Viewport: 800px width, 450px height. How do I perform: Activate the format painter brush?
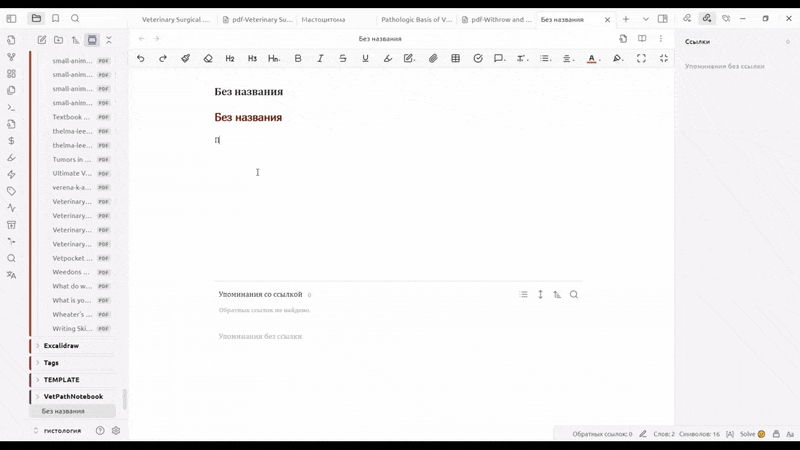185,59
